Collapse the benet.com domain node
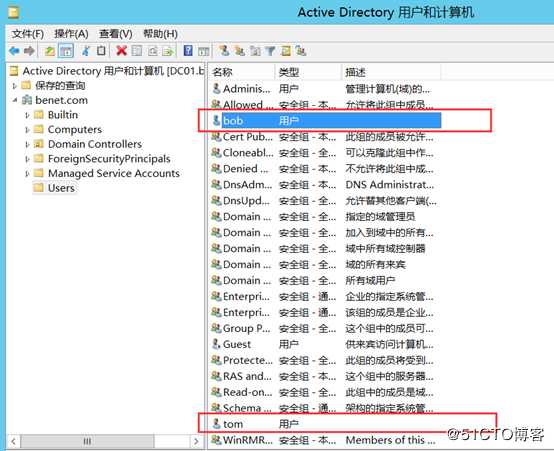 click(14, 100)
